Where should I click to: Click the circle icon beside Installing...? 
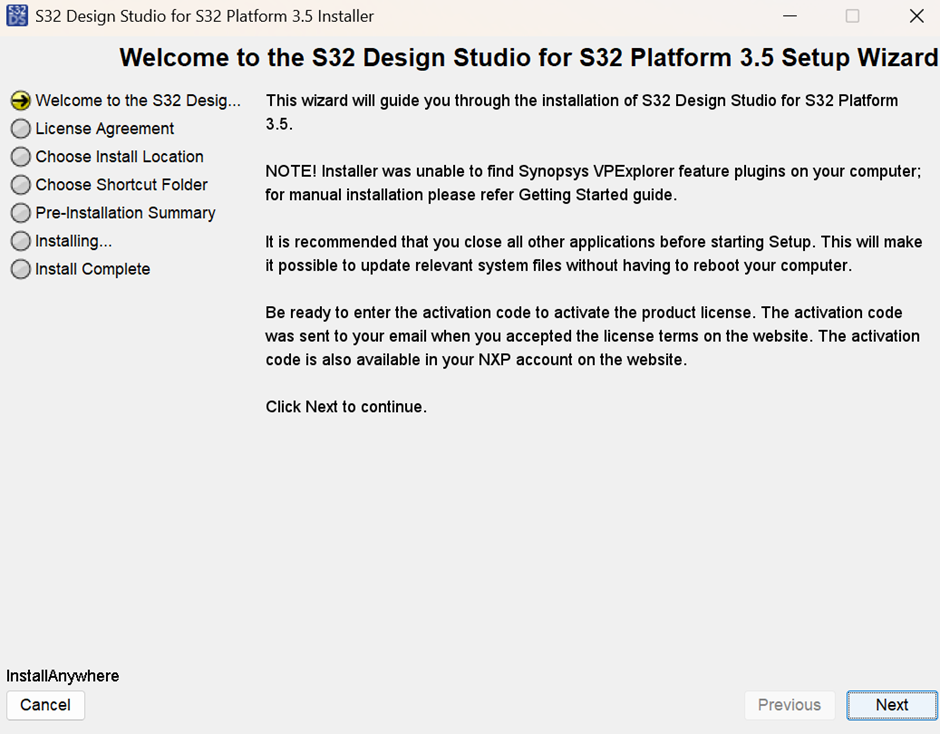[20, 241]
